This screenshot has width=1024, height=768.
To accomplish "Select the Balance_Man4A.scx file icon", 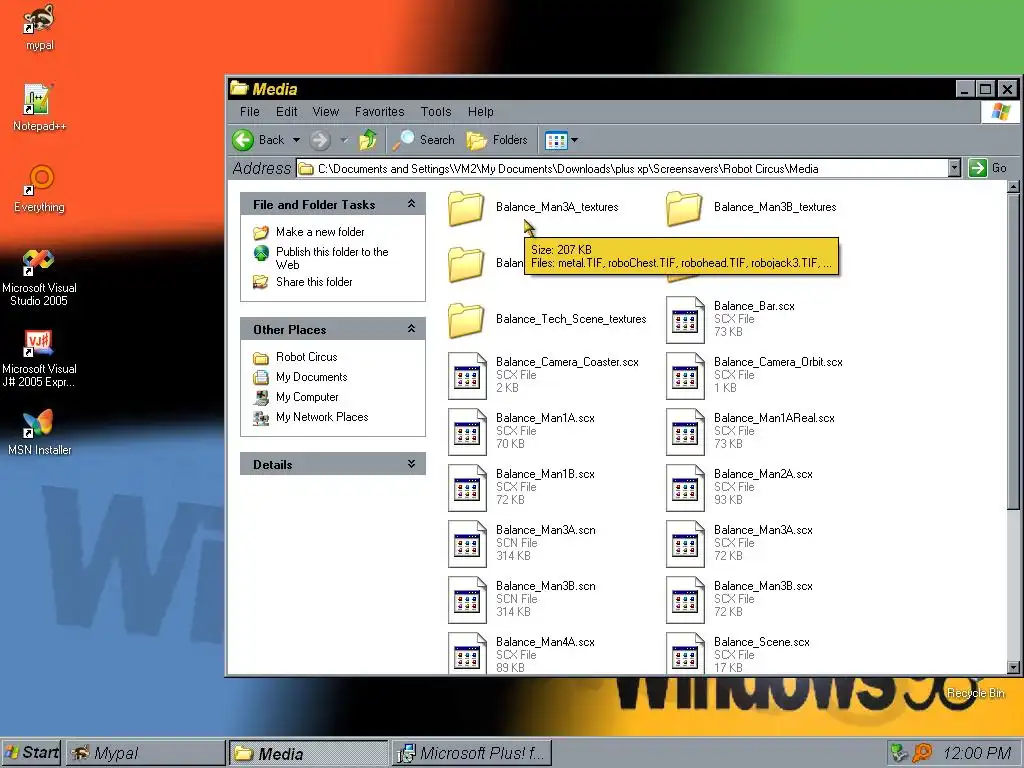I will tap(467, 653).
